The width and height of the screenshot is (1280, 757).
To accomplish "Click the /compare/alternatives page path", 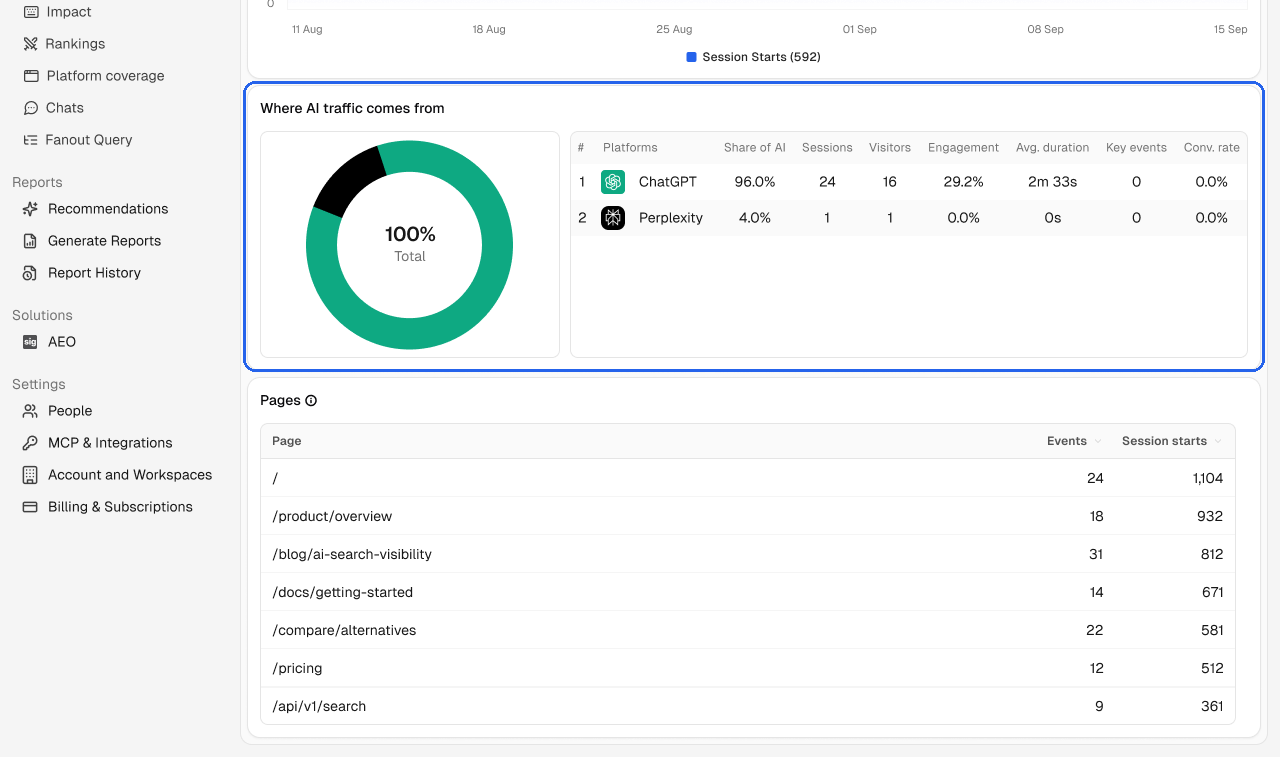I will [x=344, y=630].
